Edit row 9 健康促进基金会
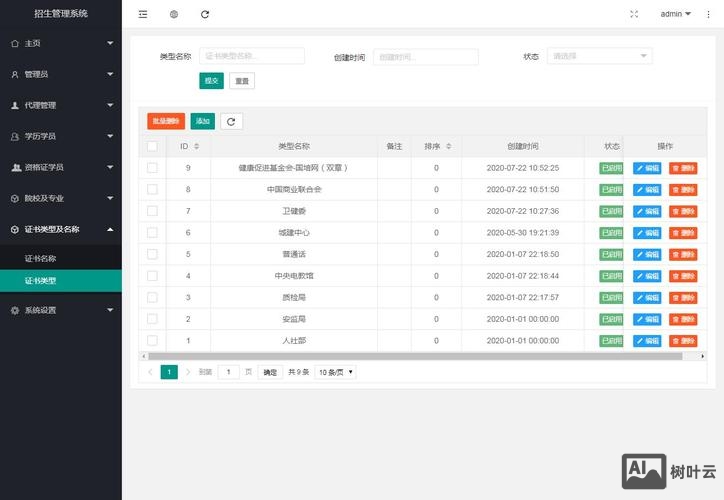 click(647, 168)
